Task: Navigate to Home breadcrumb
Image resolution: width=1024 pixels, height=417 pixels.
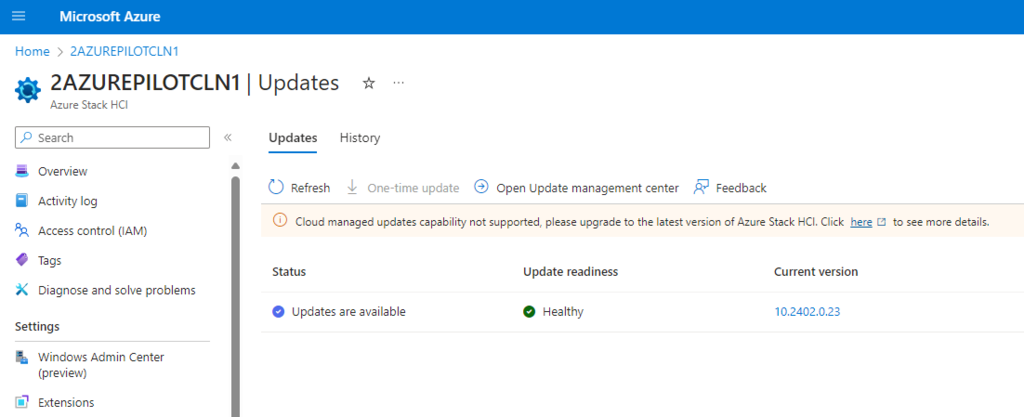Action: click(32, 51)
